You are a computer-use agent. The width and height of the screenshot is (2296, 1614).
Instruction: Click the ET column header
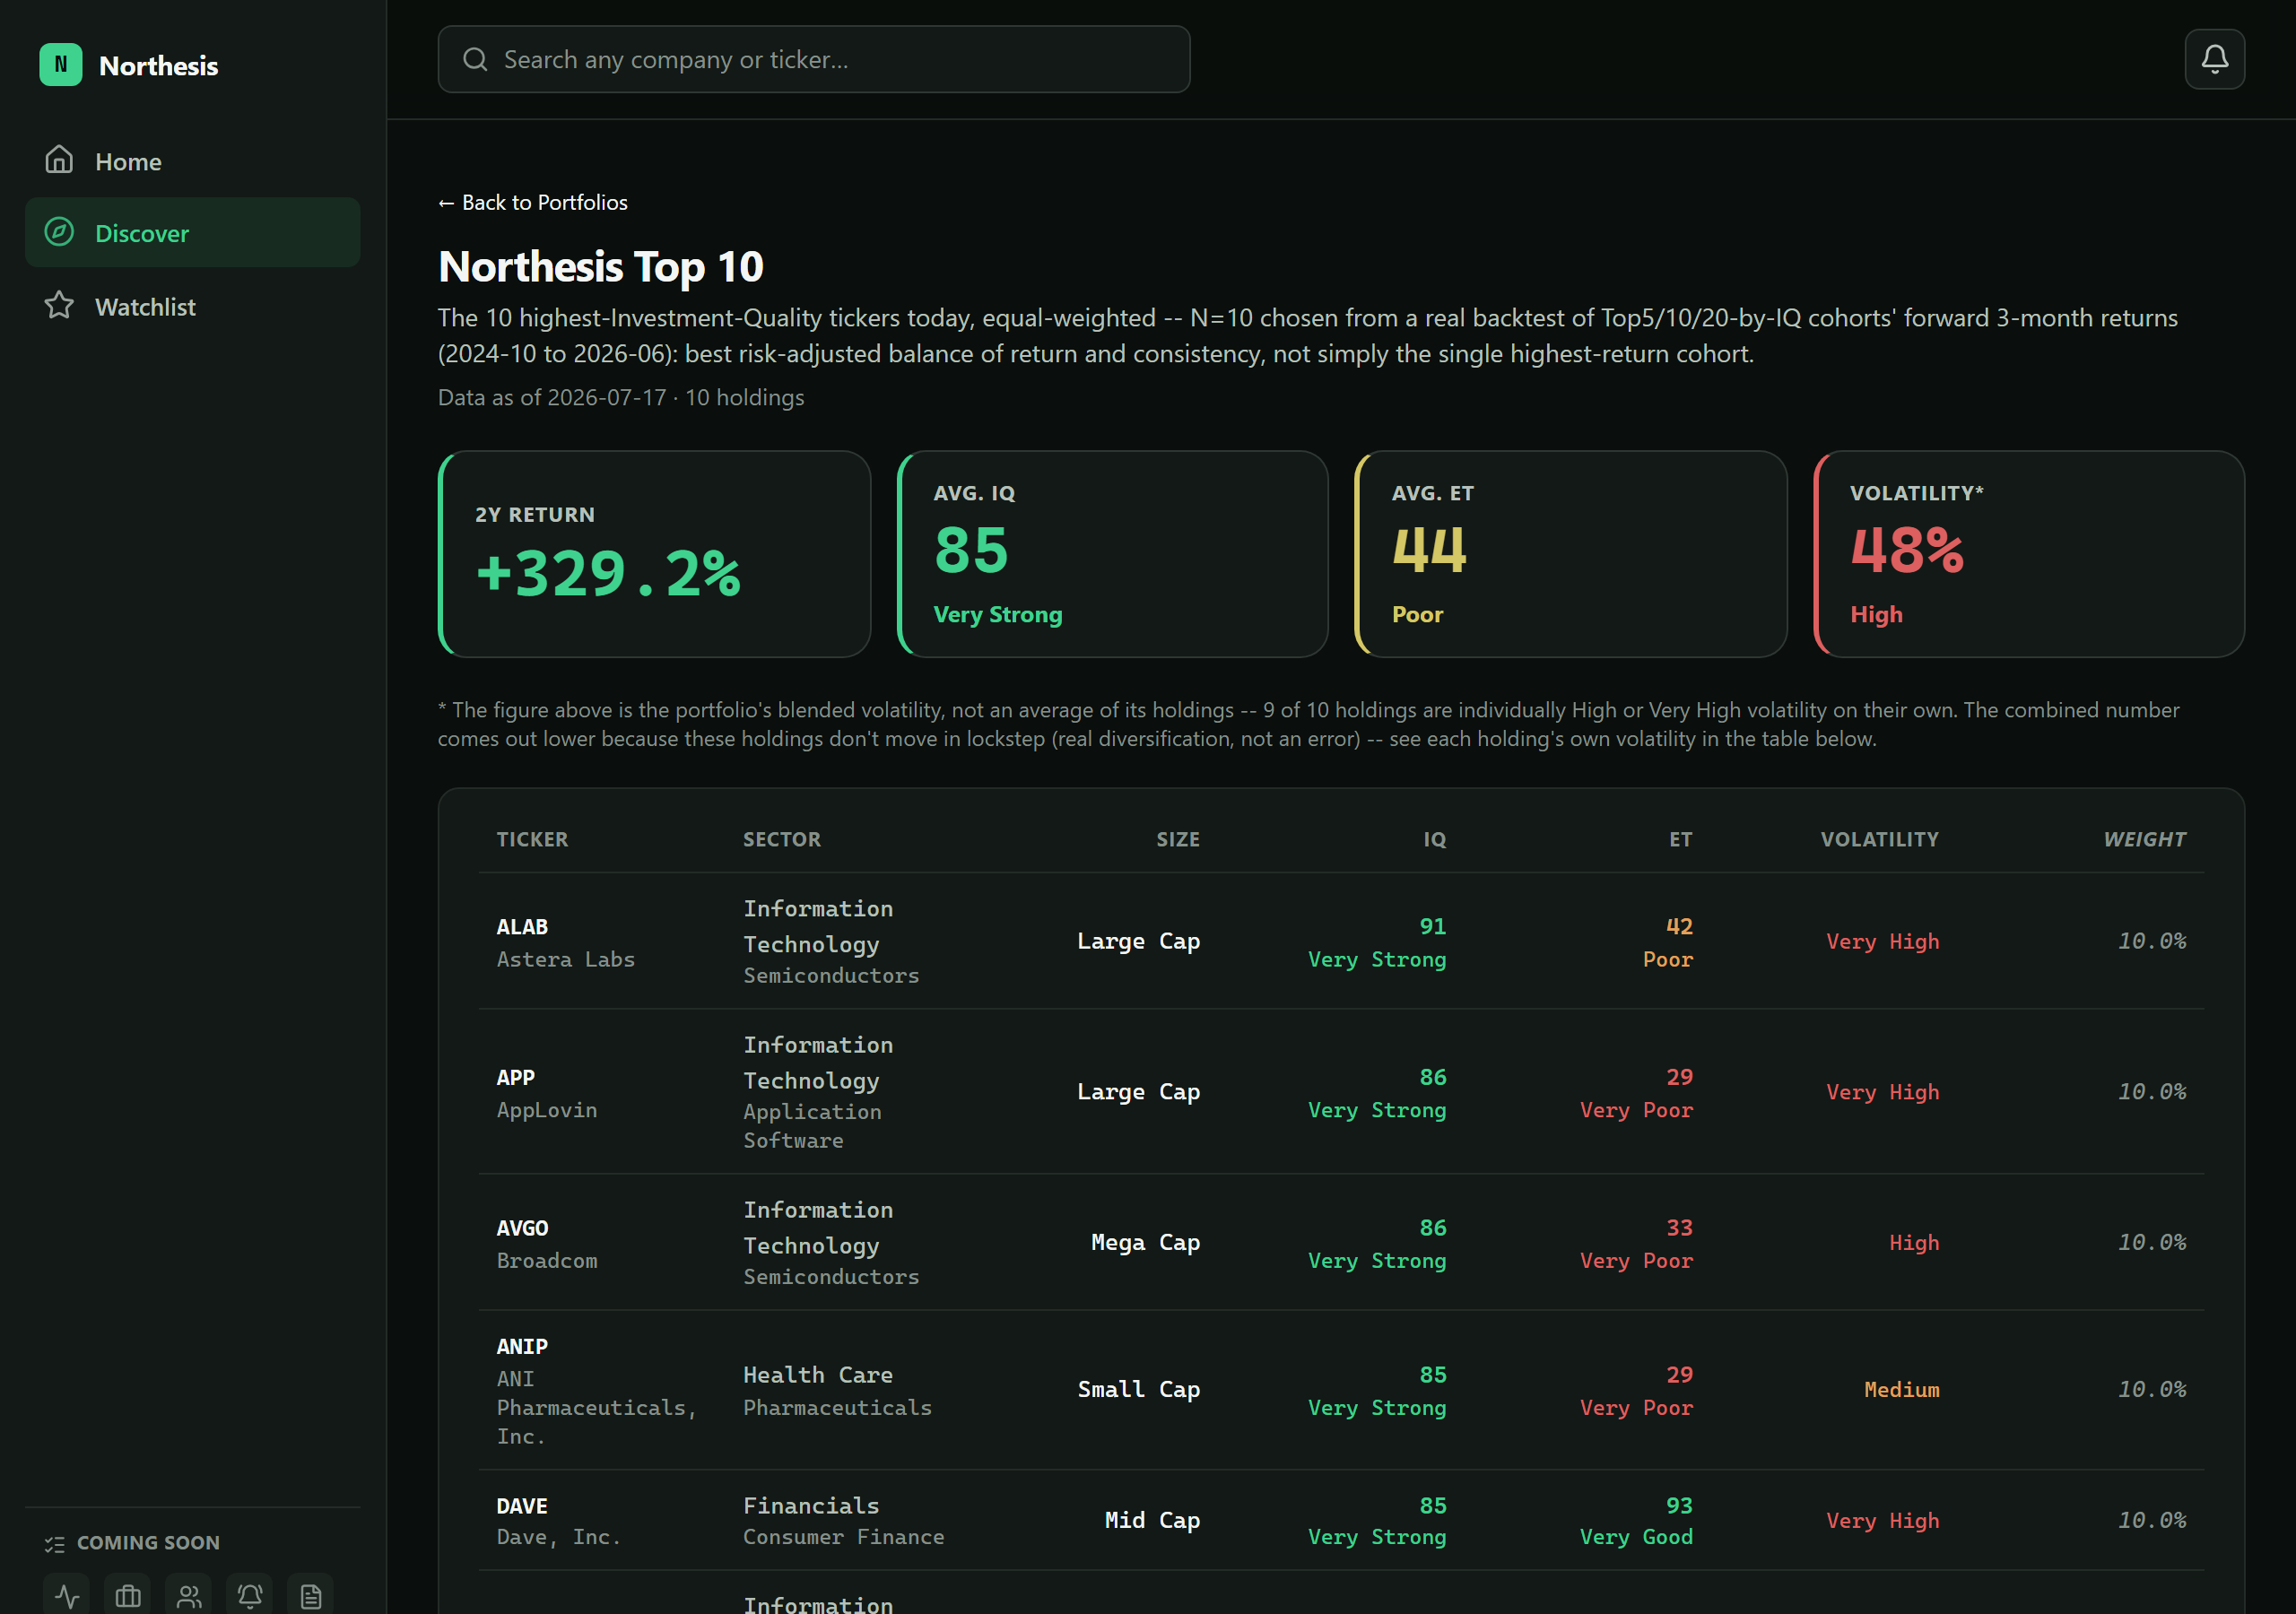[1681, 839]
